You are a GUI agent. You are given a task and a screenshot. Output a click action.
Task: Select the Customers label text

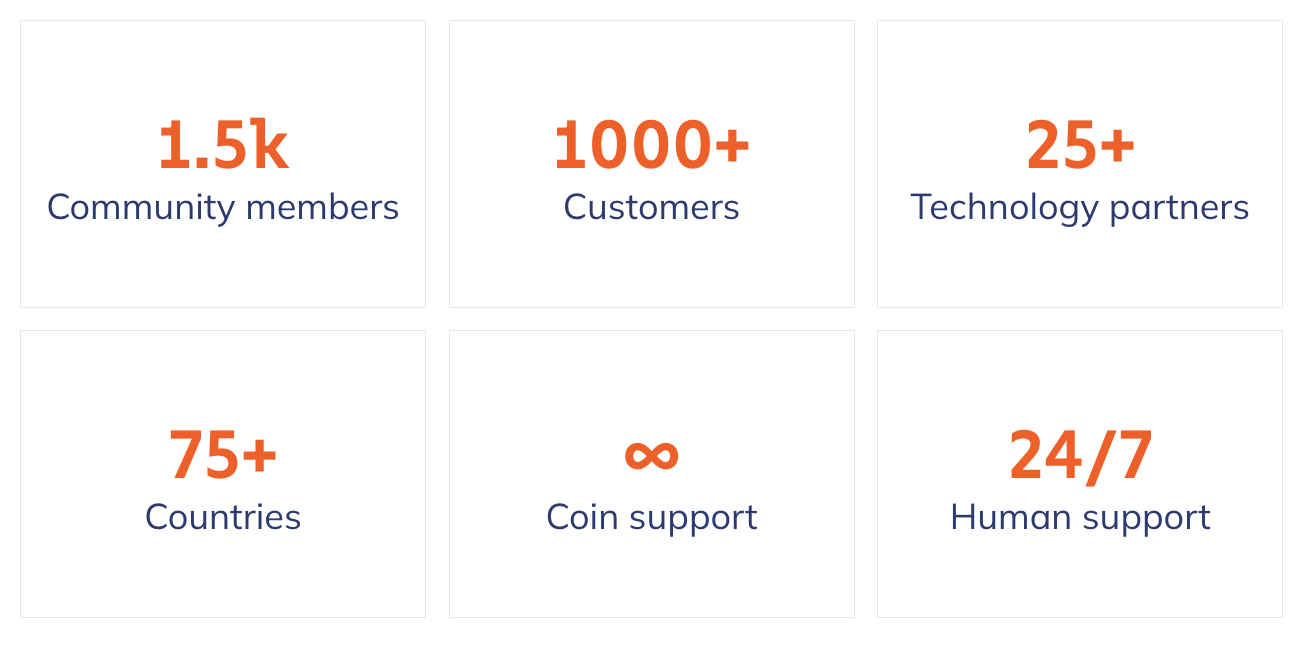[651, 207]
